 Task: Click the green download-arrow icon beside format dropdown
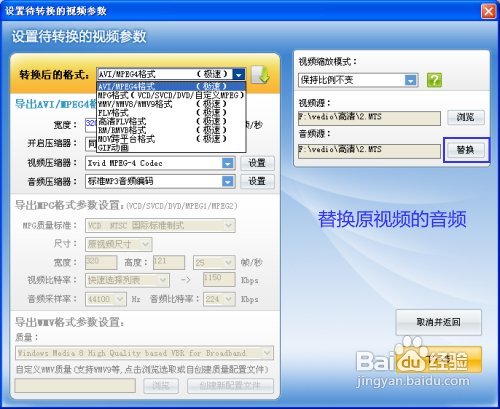[260, 74]
